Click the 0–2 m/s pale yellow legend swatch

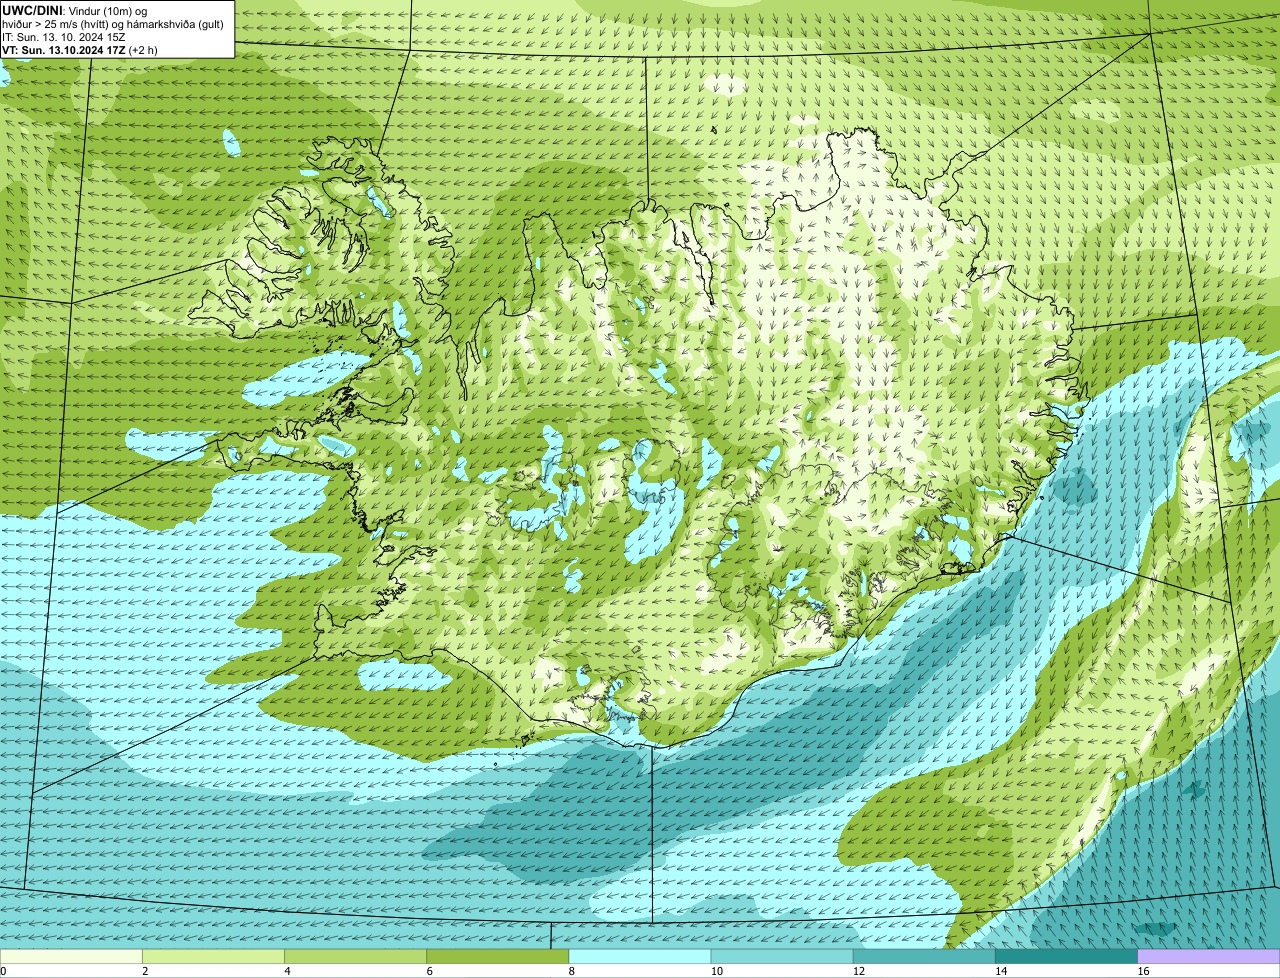click(71, 956)
